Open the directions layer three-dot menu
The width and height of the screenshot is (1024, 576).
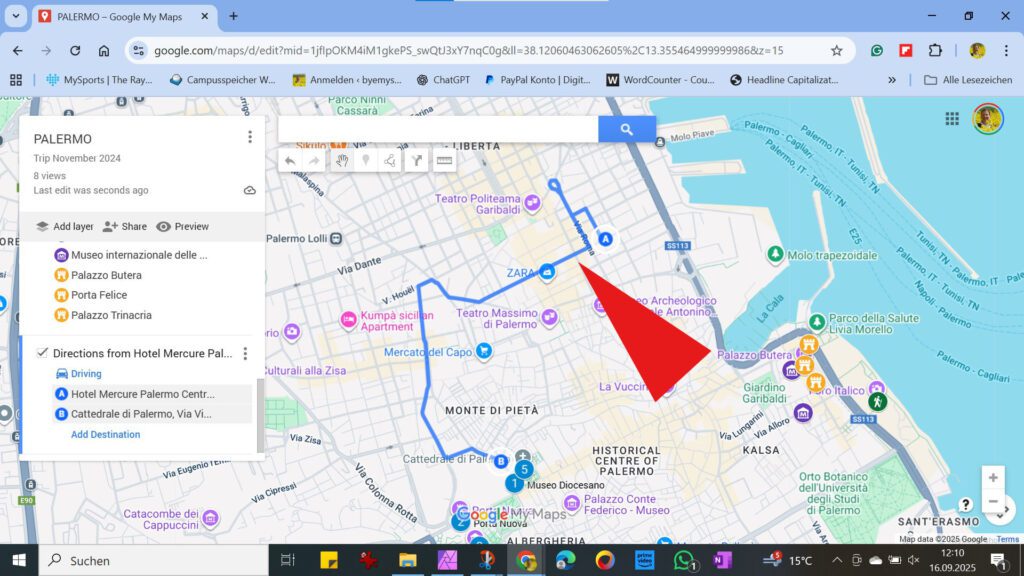pos(245,353)
